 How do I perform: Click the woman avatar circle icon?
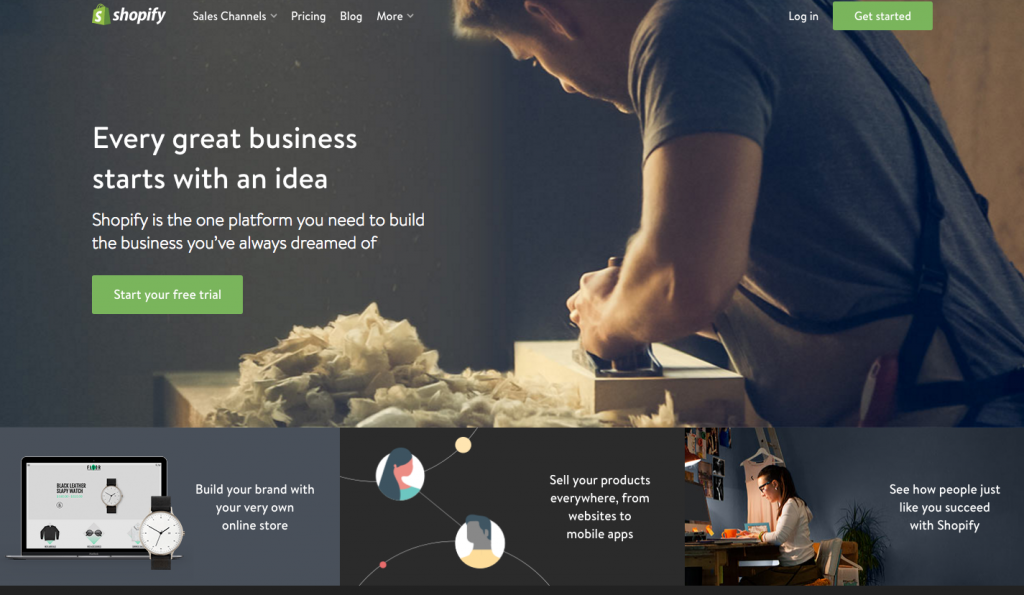pos(400,475)
